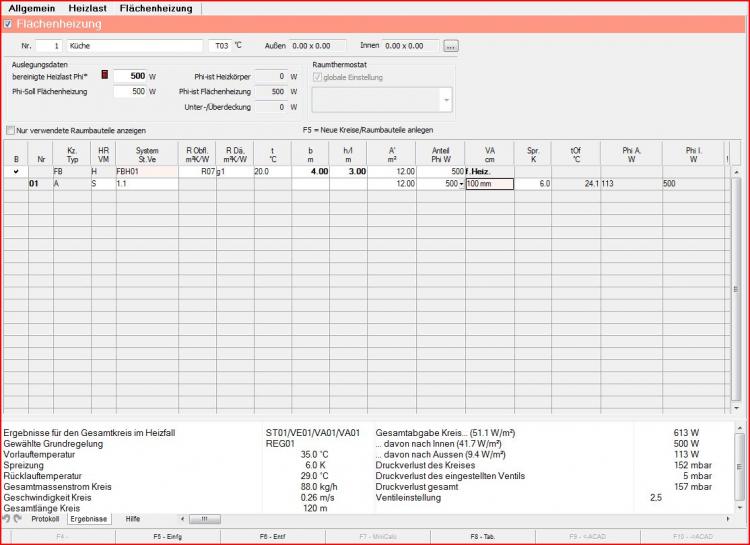
Task: Click the F10 ACAD button
Action: coord(693,537)
